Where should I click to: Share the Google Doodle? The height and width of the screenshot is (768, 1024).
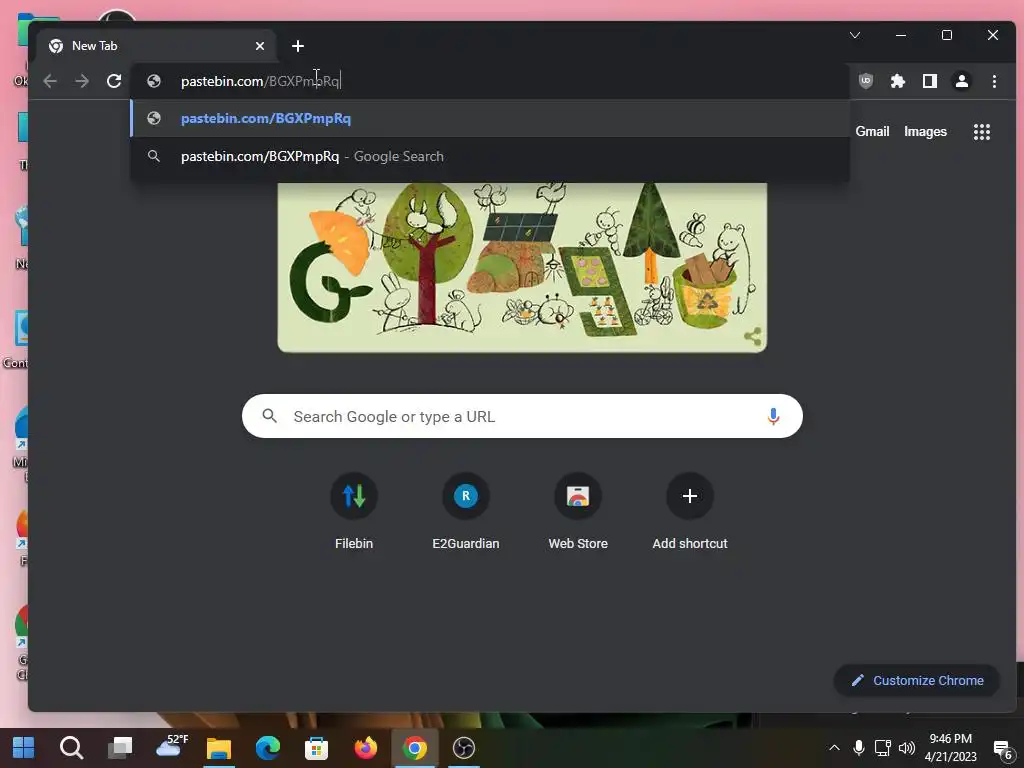[752, 336]
